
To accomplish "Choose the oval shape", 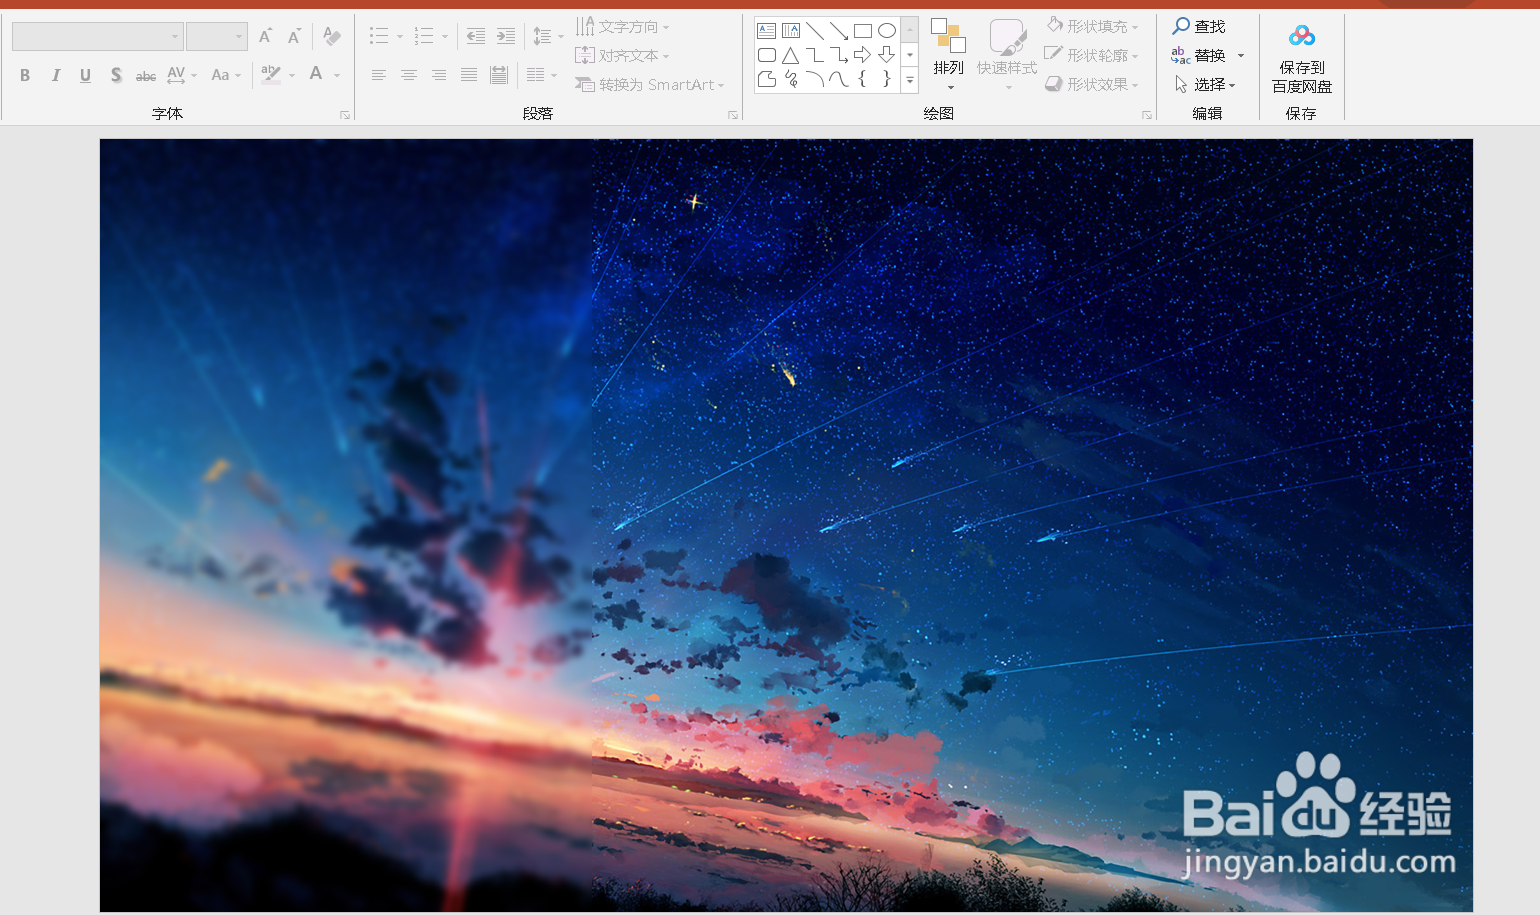I will [x=887, y=31].
